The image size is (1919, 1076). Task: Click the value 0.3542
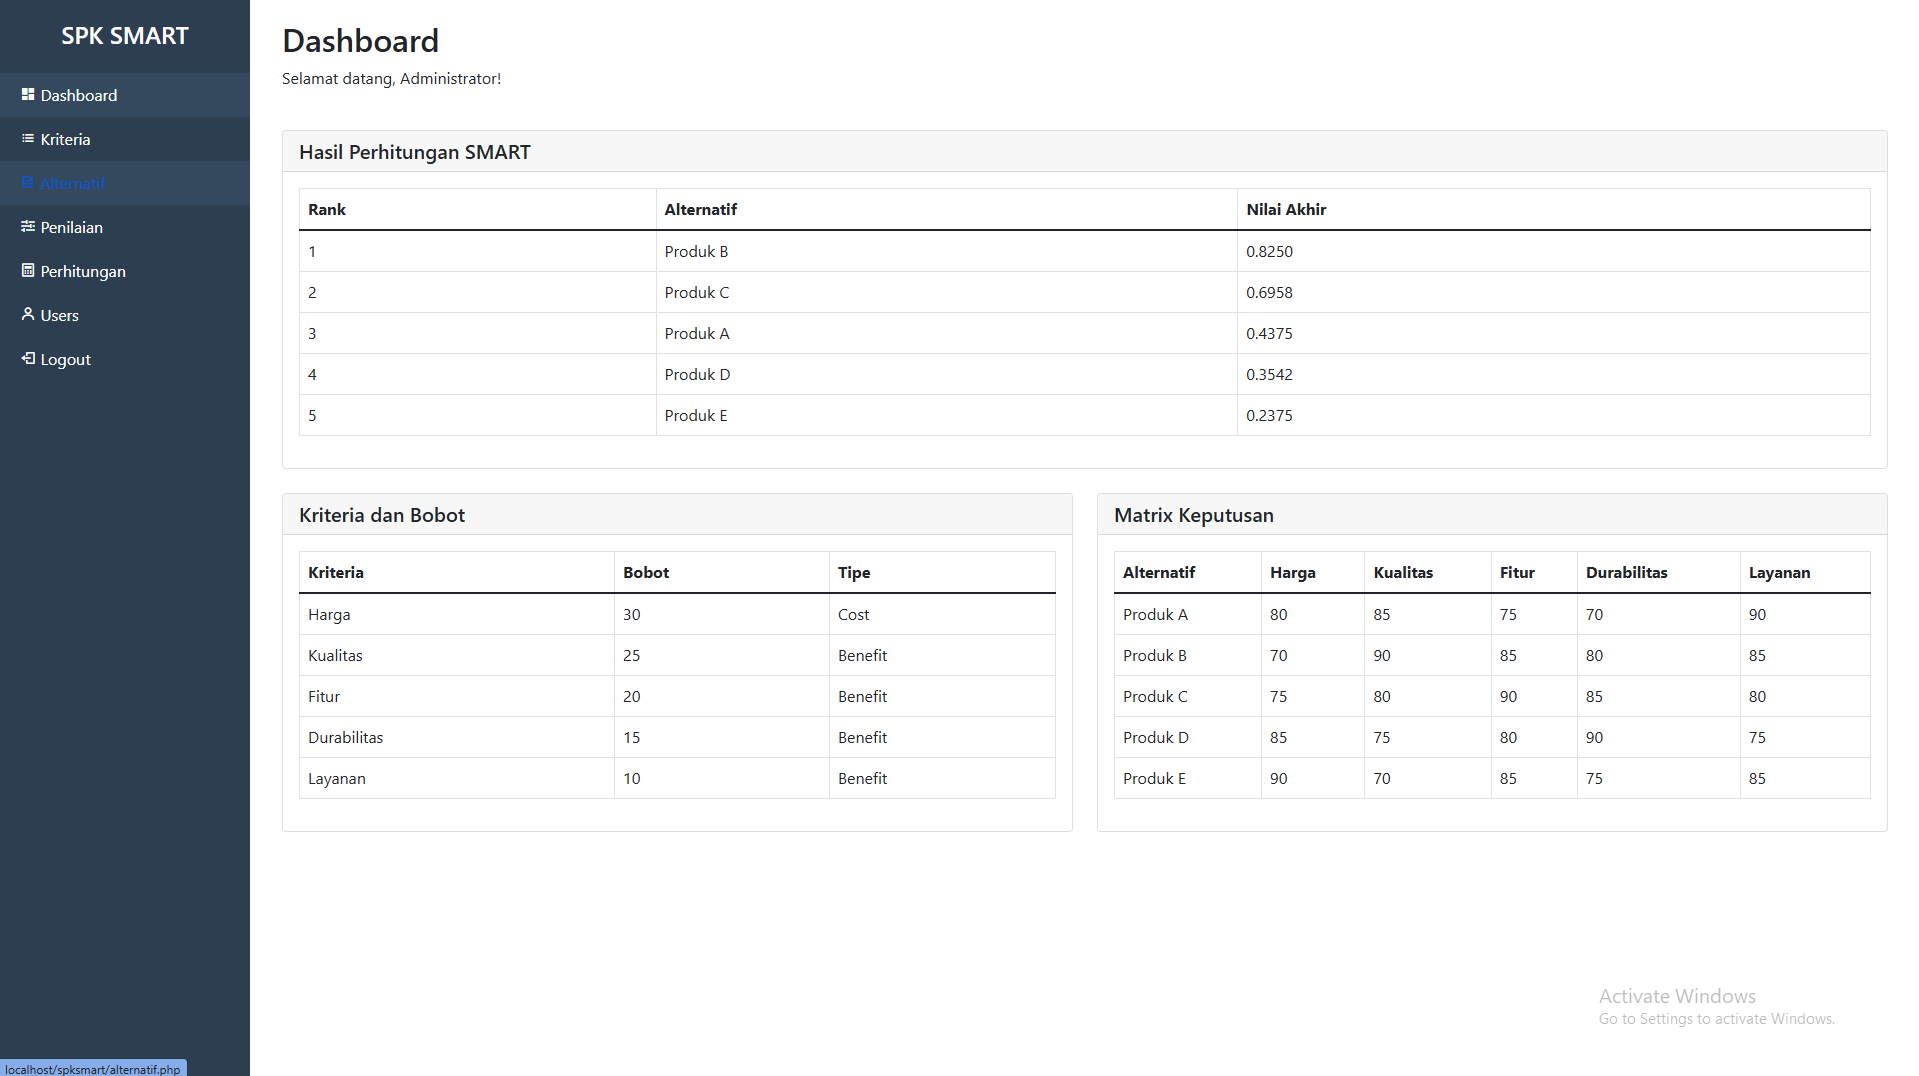point(1269,374)
